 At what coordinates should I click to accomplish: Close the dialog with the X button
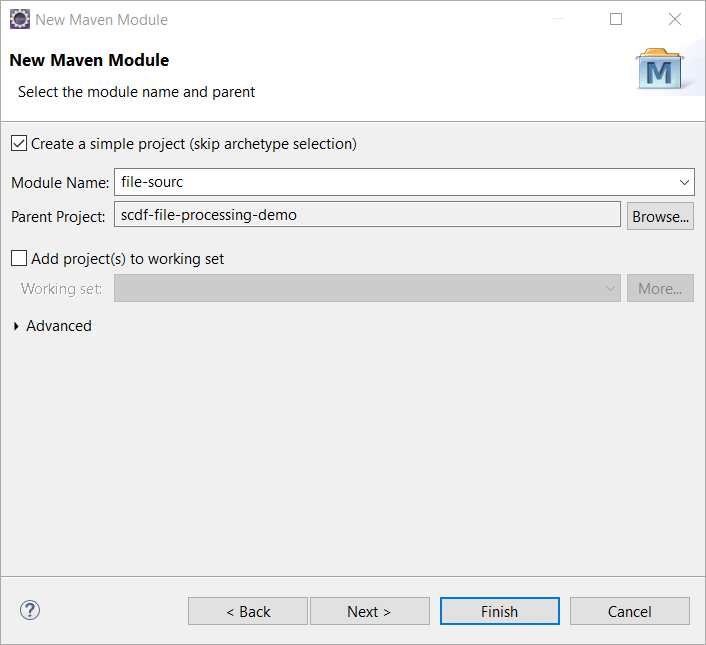[675, 19]
